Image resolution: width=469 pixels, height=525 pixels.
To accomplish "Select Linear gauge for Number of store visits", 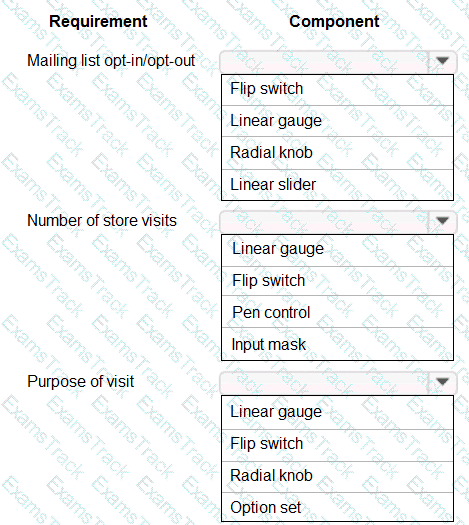I will tap(337, 250).
